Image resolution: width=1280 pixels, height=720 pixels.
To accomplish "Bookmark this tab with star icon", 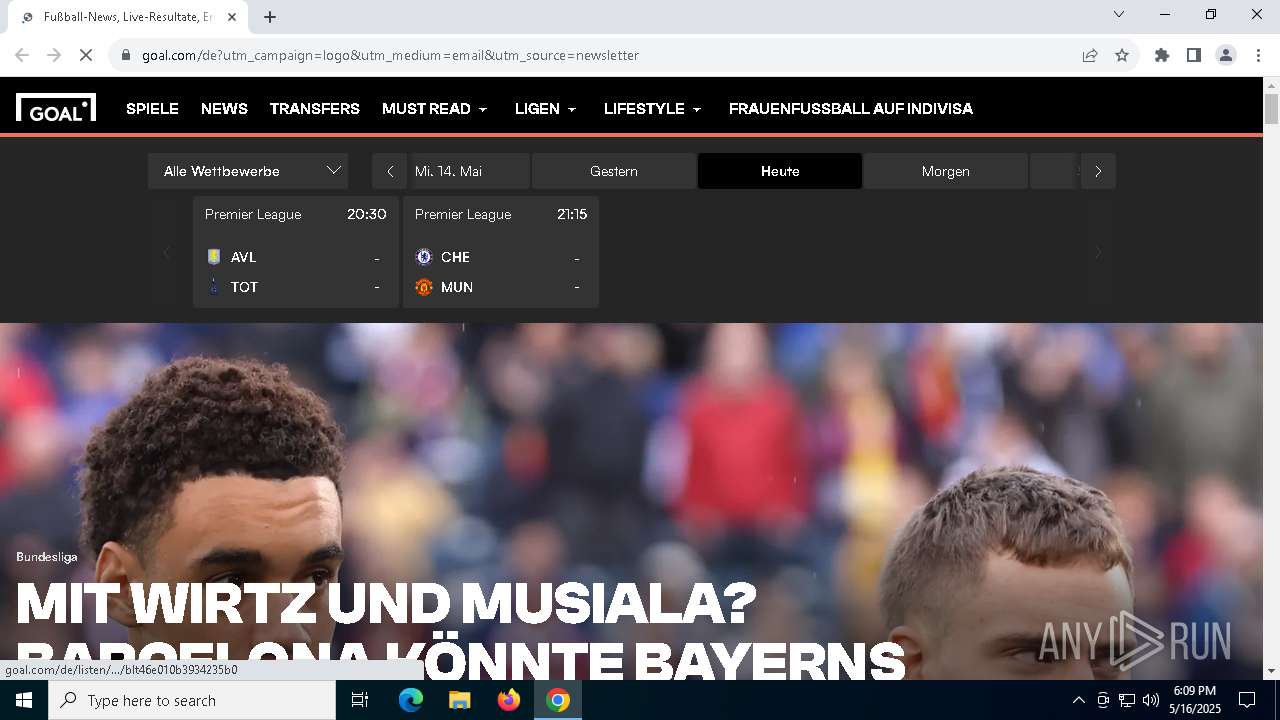I will [1122, 55].
